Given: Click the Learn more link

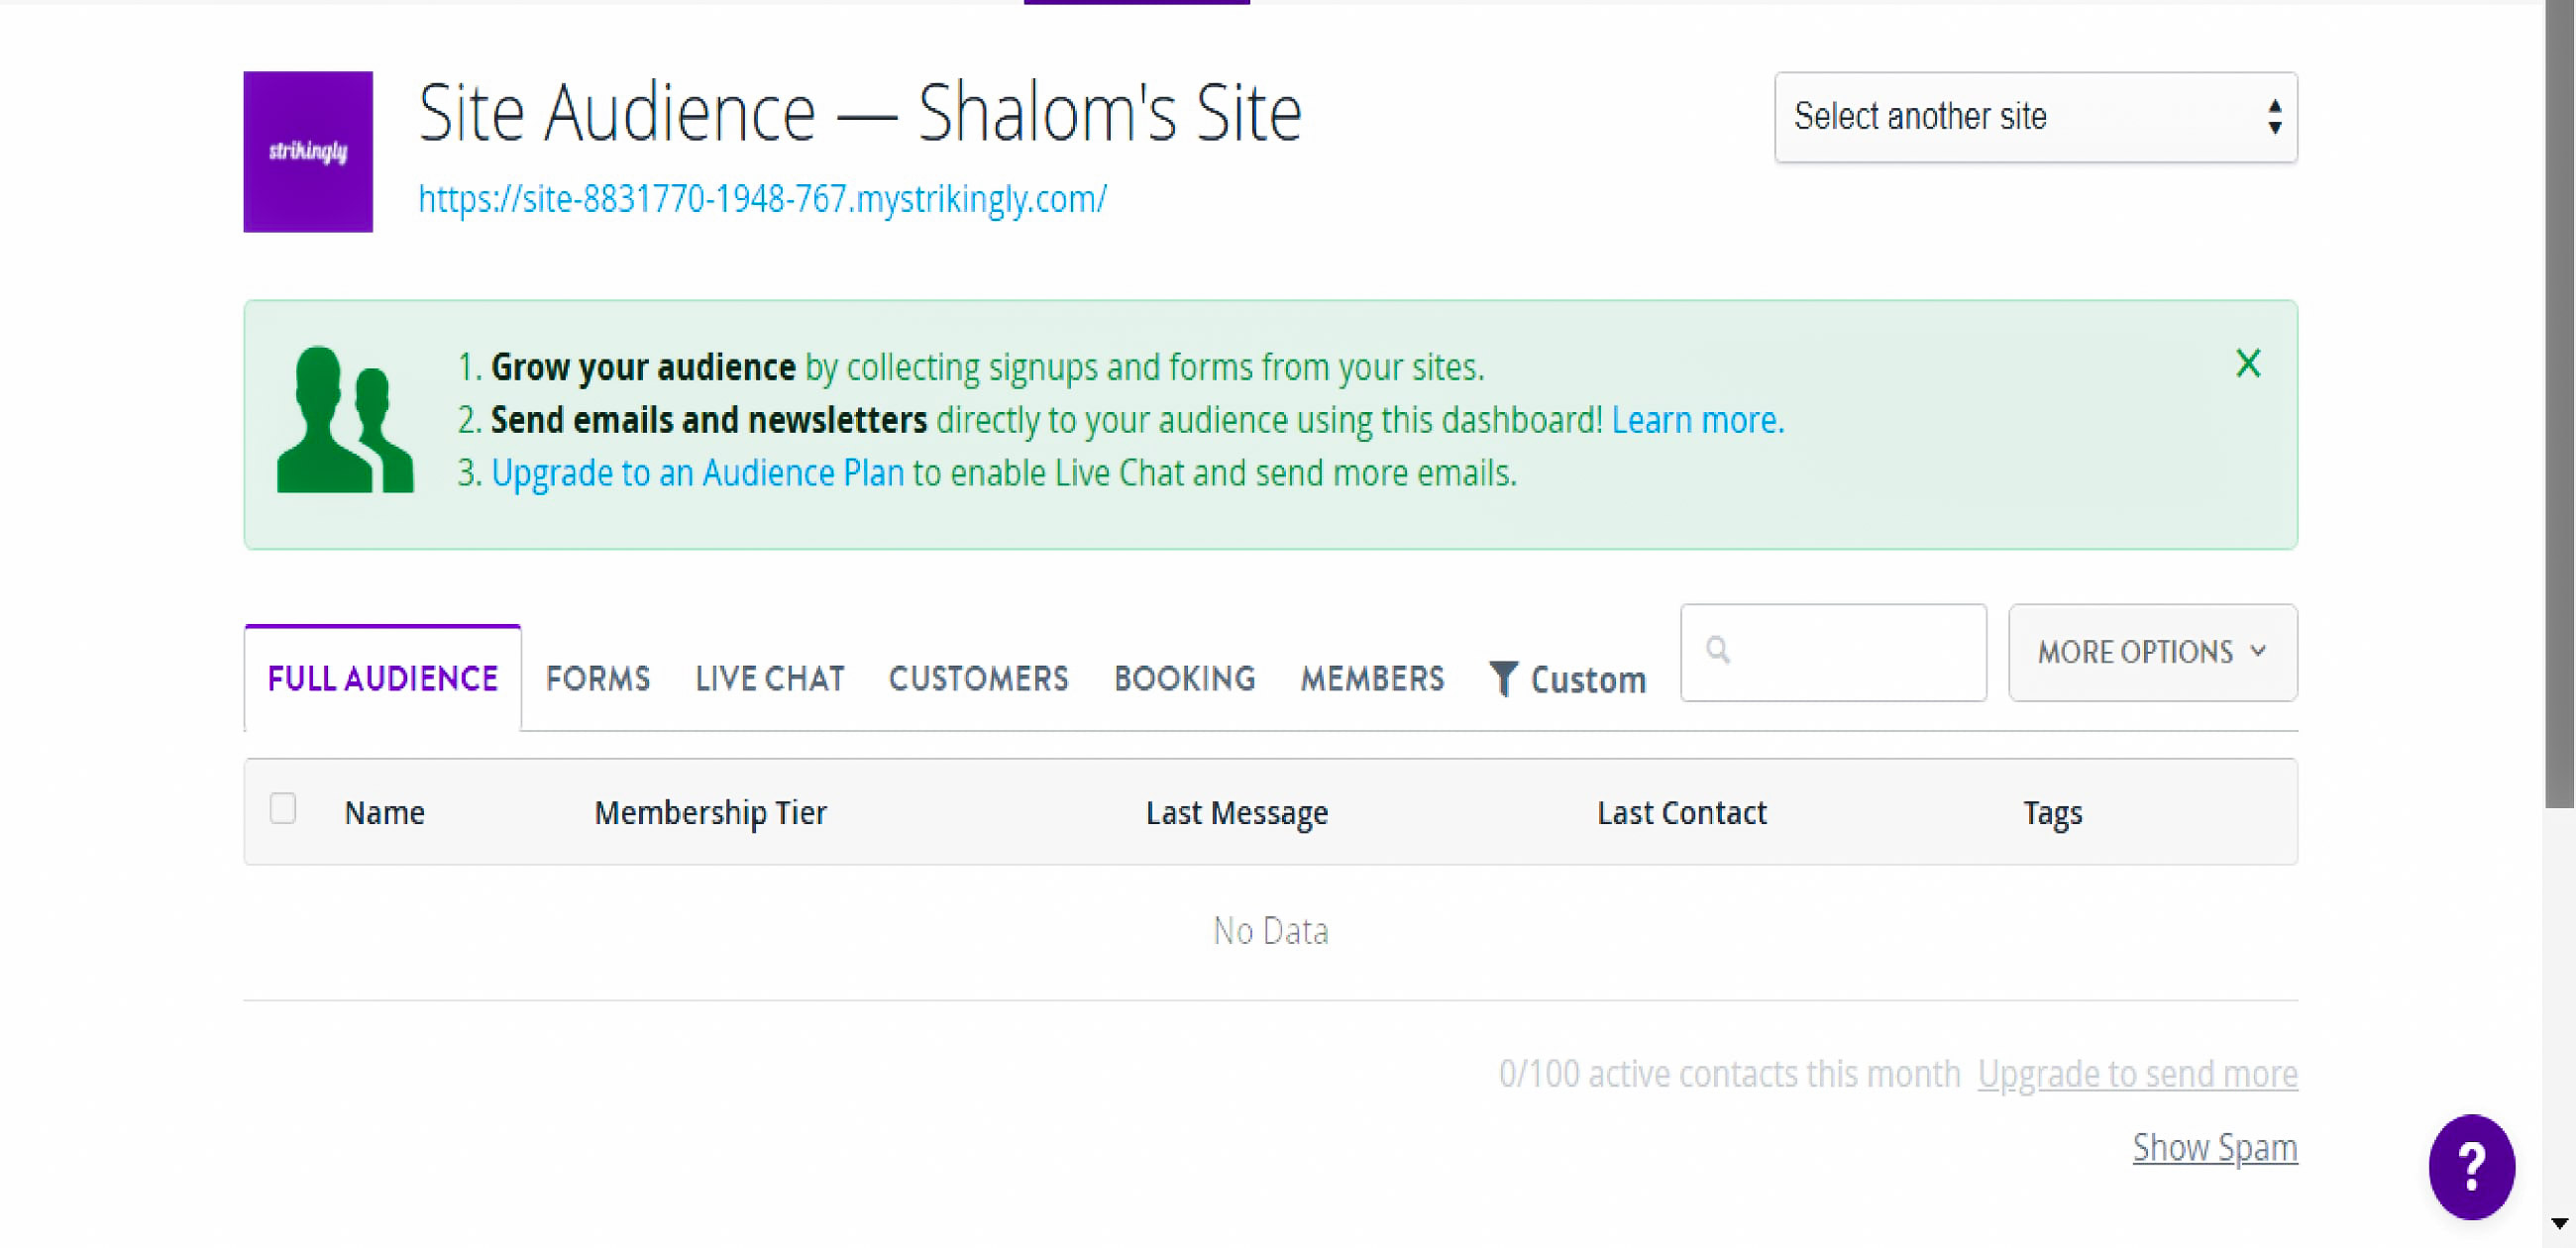Looking at the screenshot, I should (1697, 420).
